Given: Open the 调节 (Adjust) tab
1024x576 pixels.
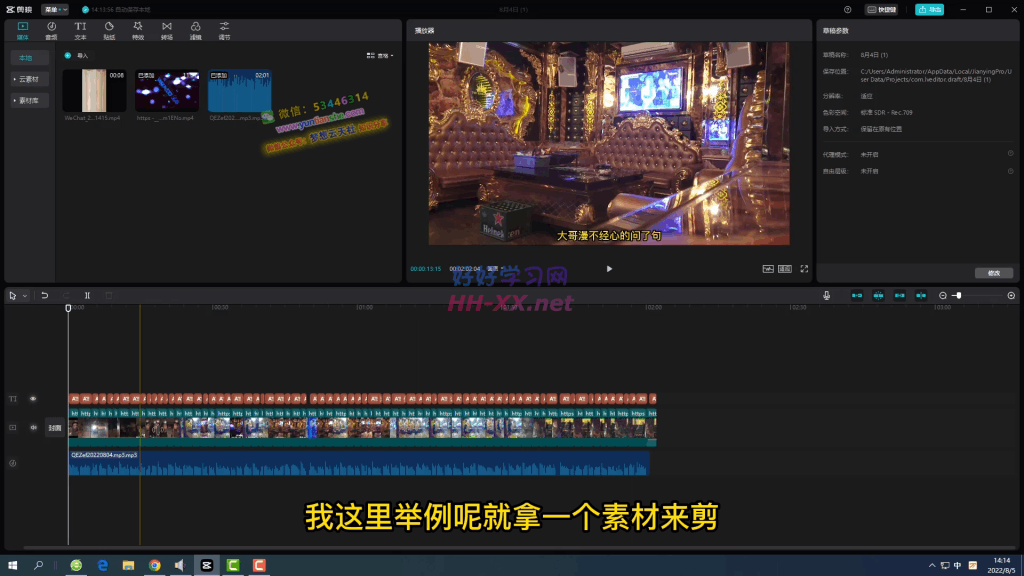Looking at the screenshot, I should [x=224, y=30].
